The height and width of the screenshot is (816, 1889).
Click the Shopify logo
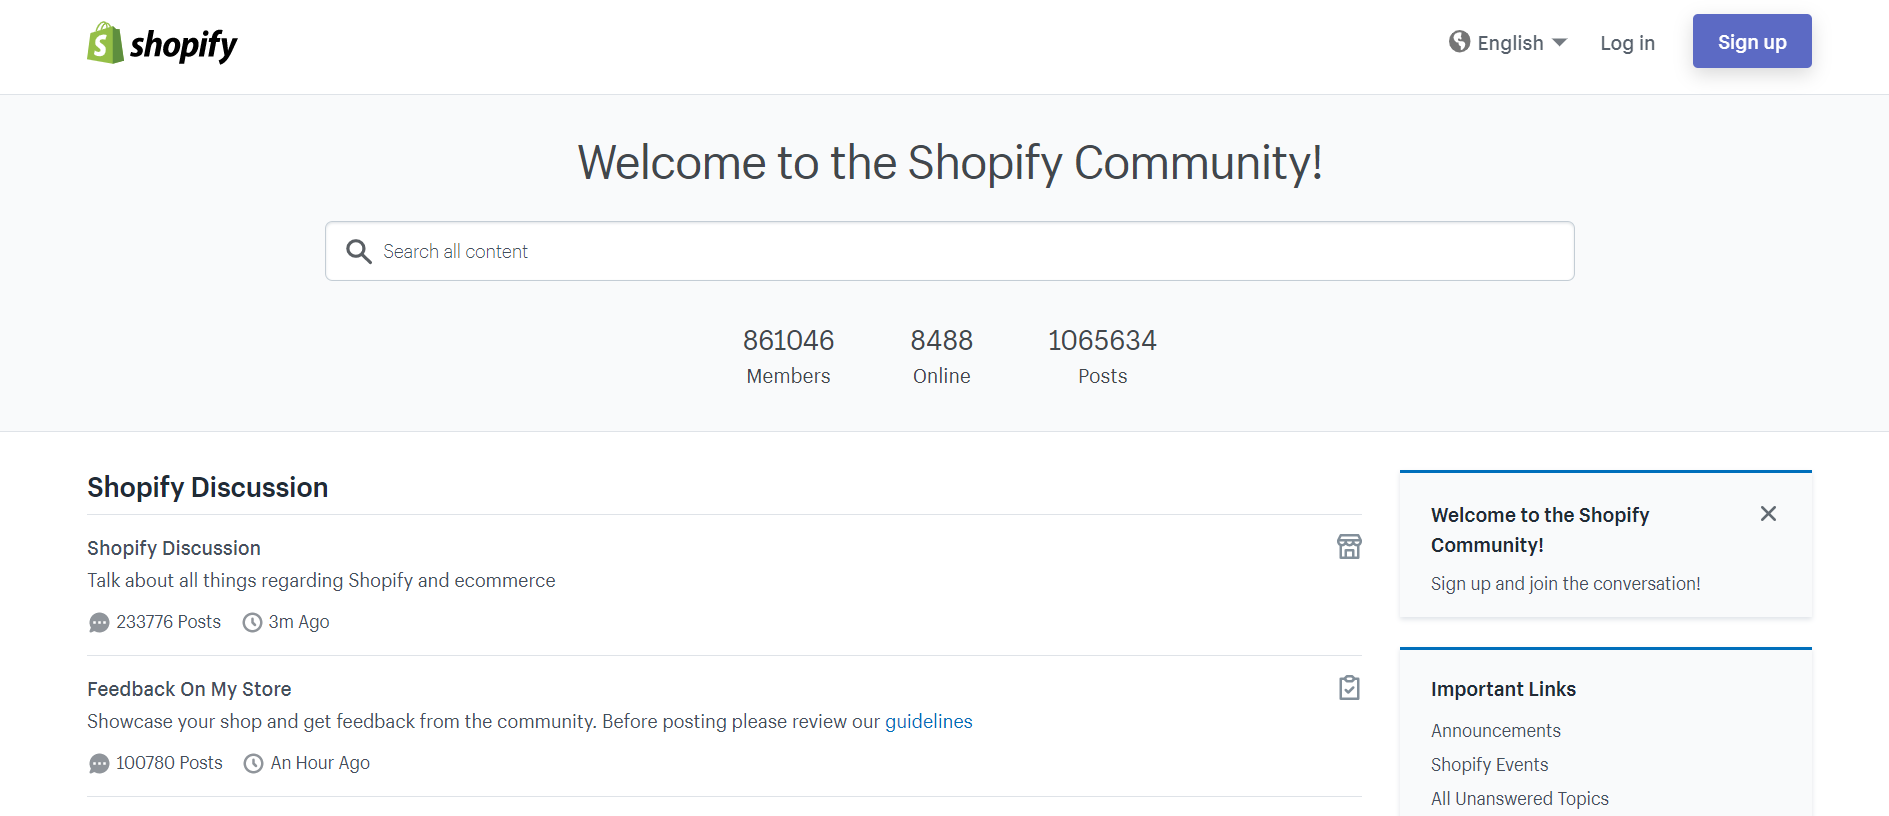tap(162, 43)
